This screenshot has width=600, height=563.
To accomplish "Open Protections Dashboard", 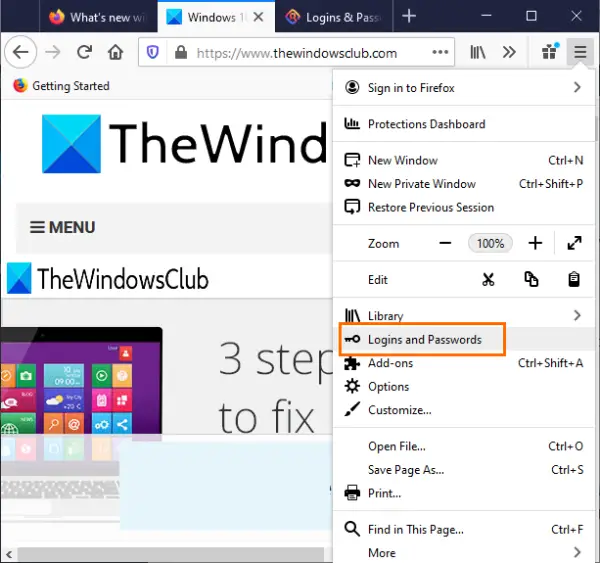I will click(463, 124).
